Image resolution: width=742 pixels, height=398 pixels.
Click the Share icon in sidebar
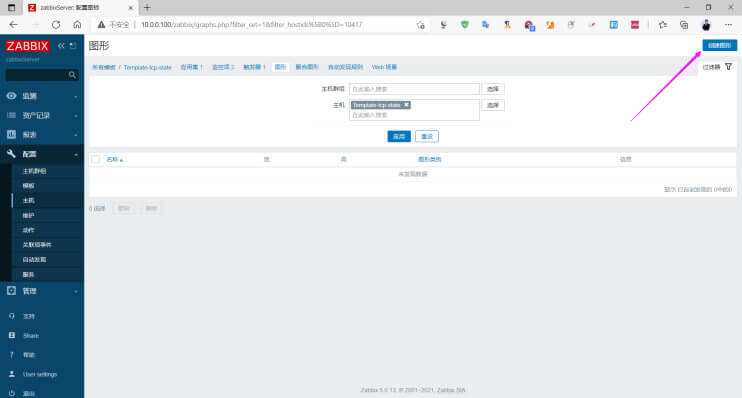(12, 335)
